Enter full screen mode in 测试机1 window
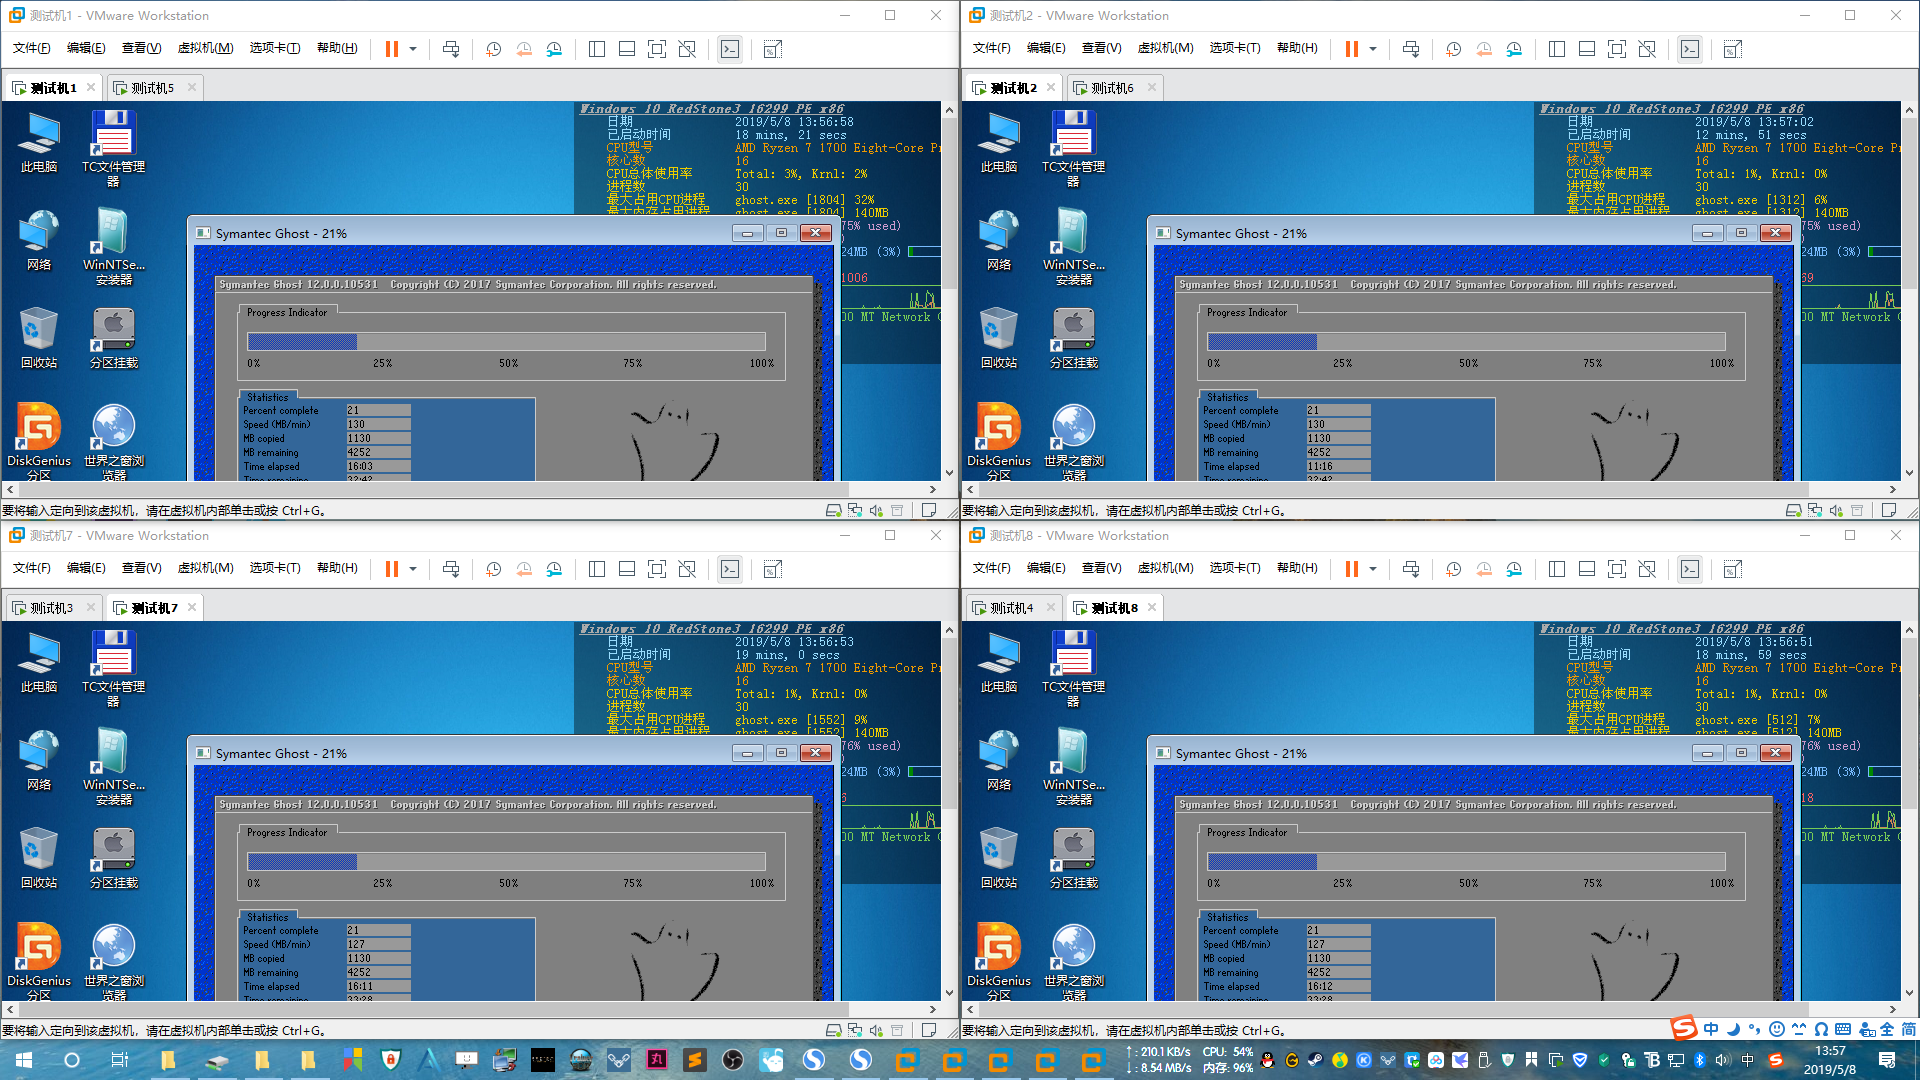This screenshot has width=1920, height=1080. pos(657,49)
